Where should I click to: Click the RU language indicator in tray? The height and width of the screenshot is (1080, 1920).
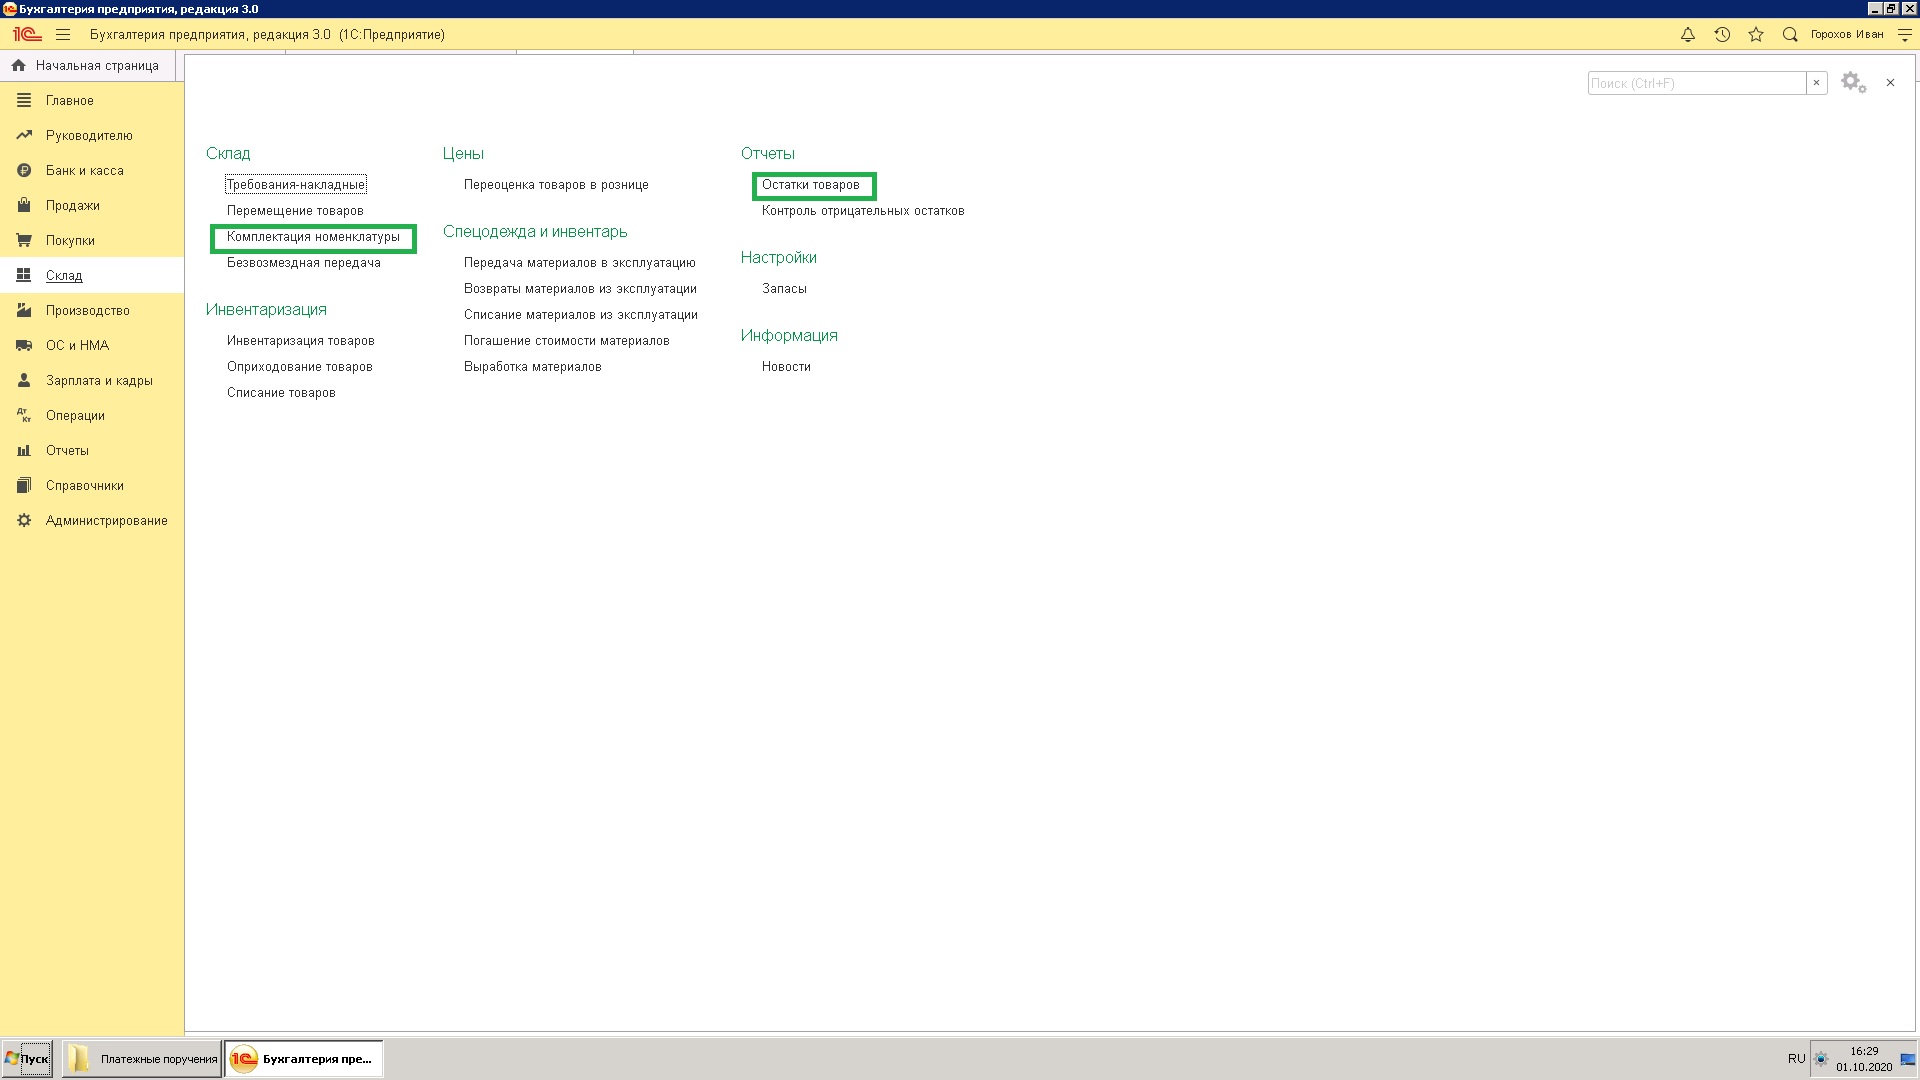[x=1796, y=1059]
